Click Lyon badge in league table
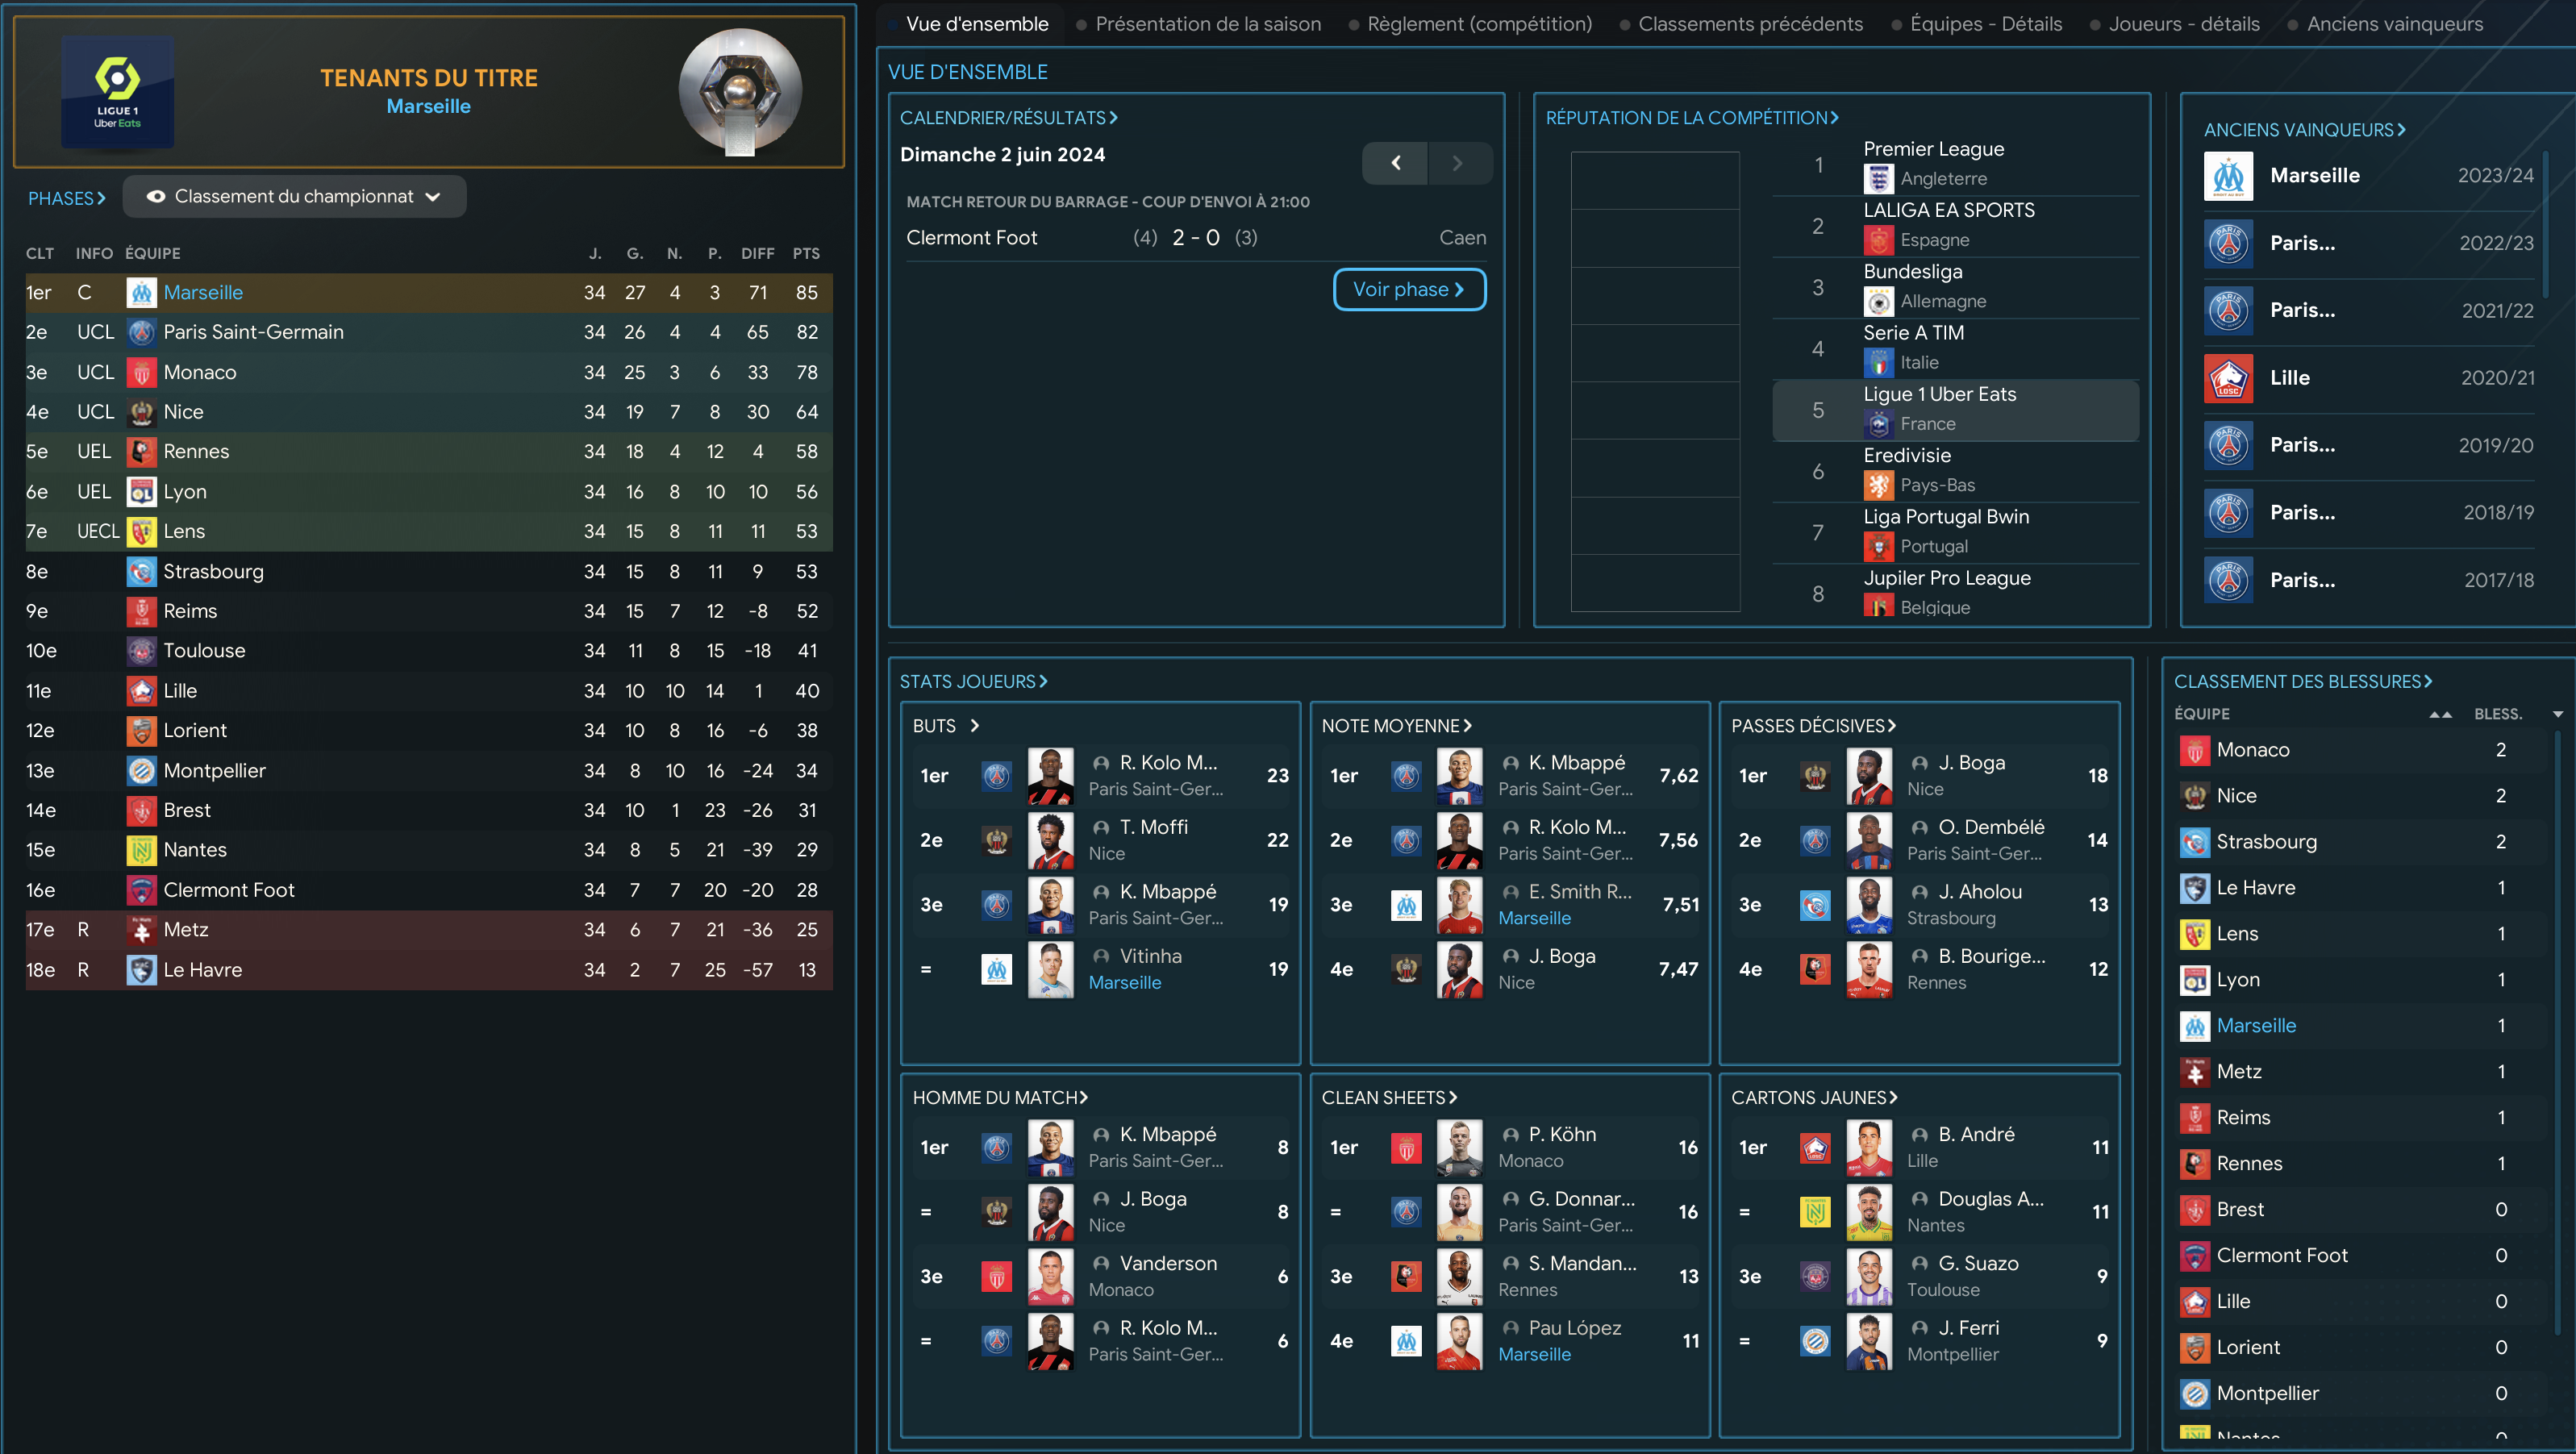 (141, 491)
